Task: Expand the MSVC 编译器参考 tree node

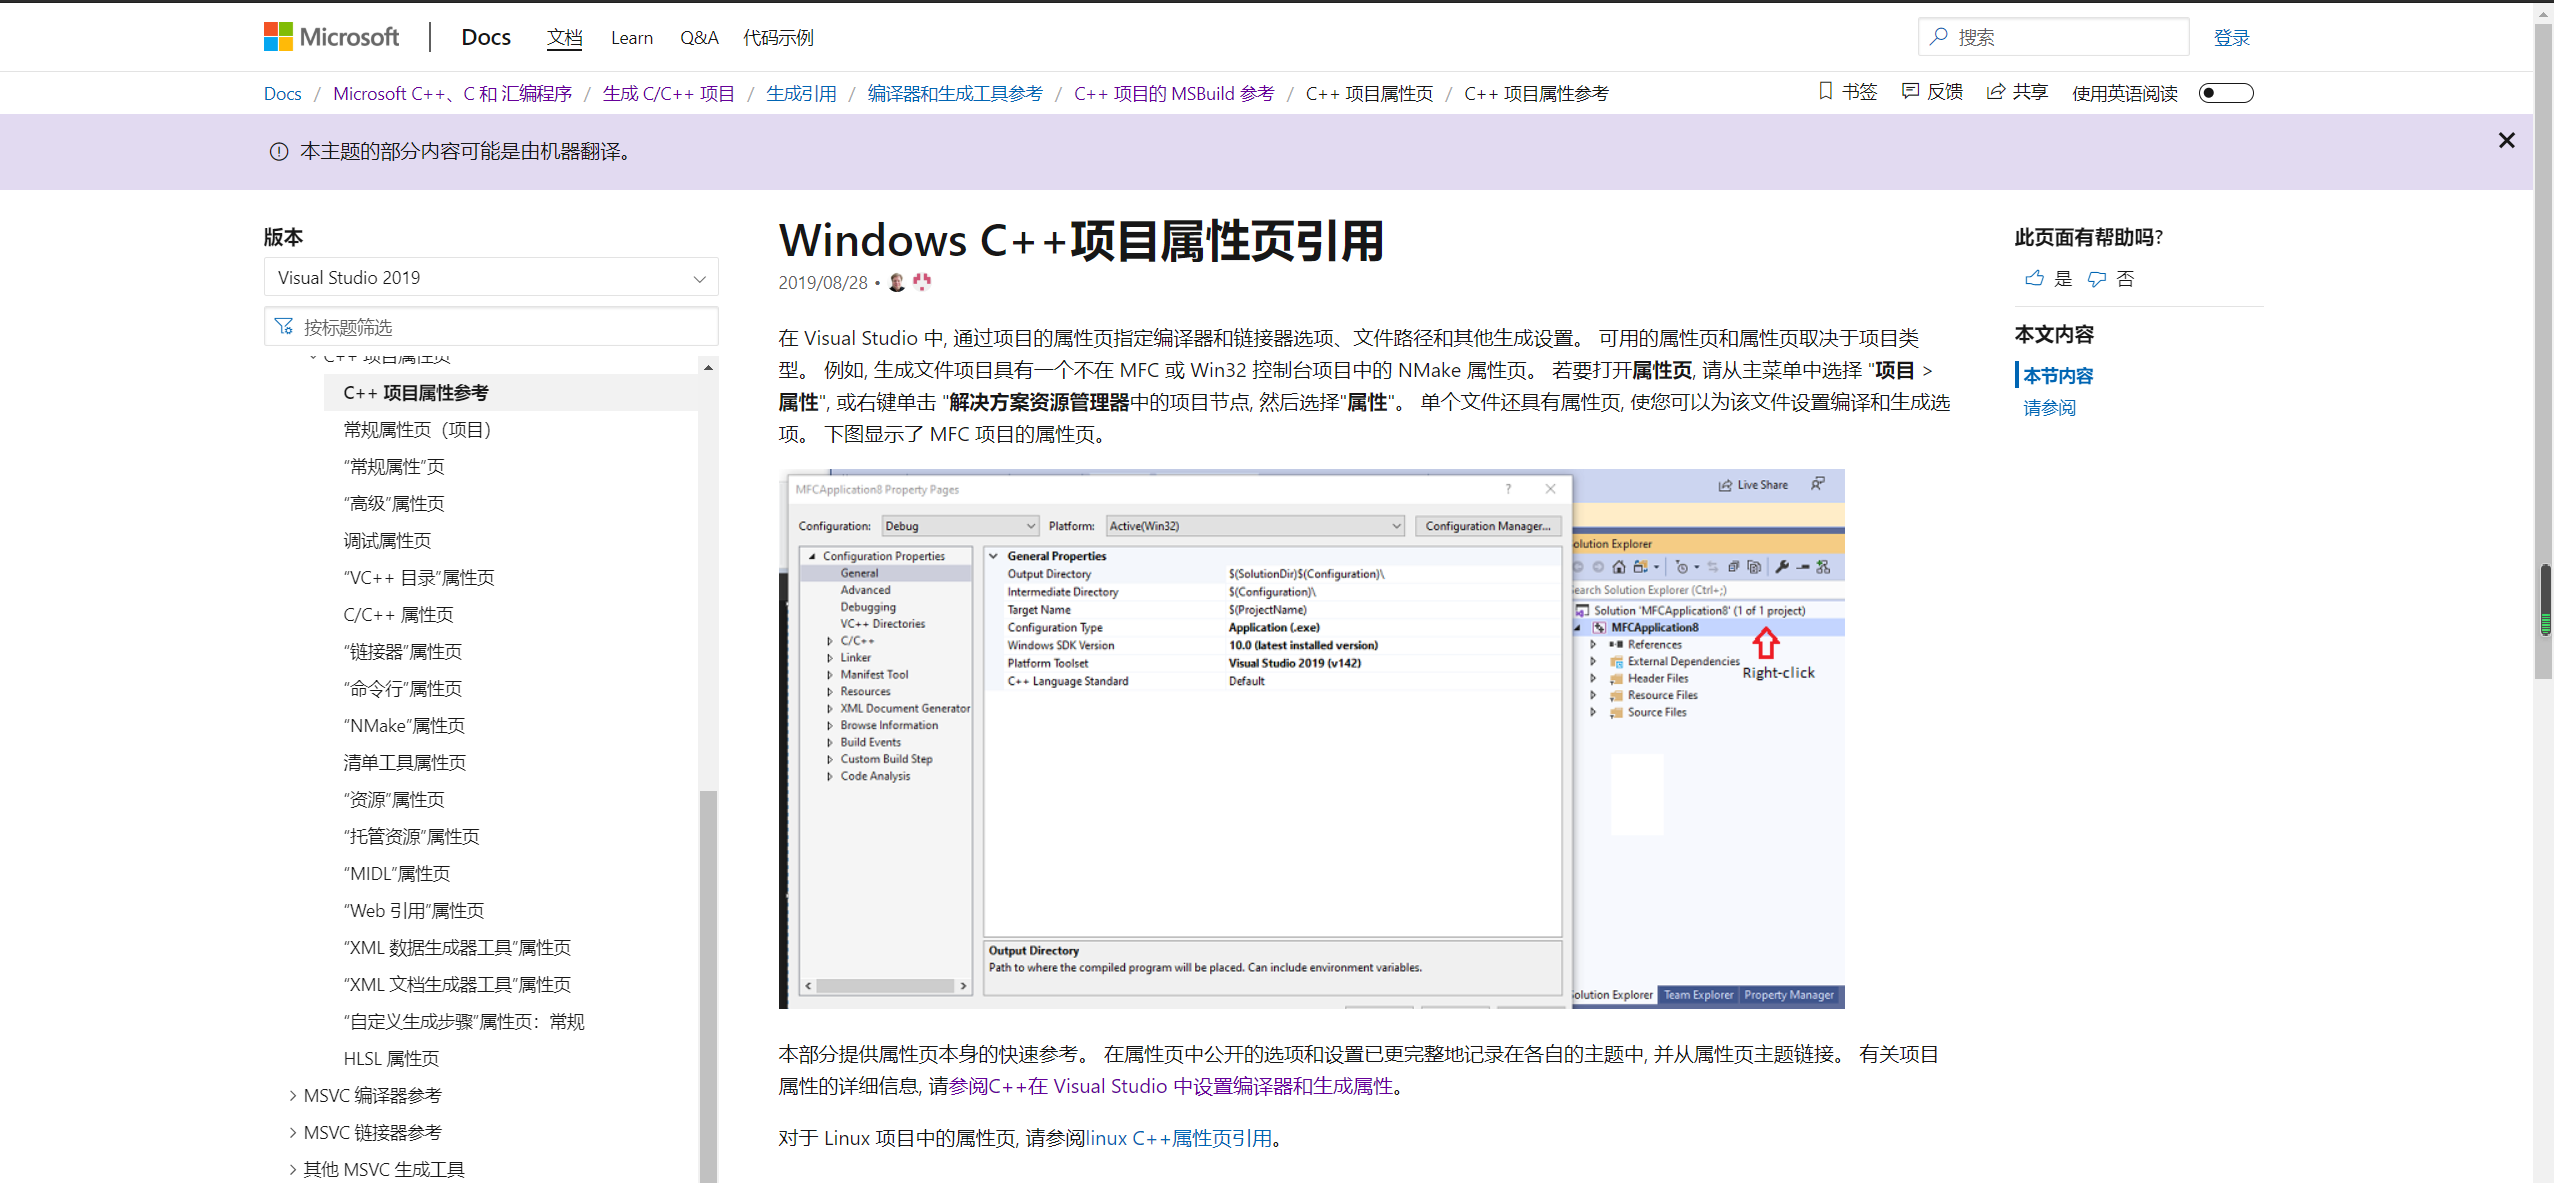Action: click(x=292, y=1095)
